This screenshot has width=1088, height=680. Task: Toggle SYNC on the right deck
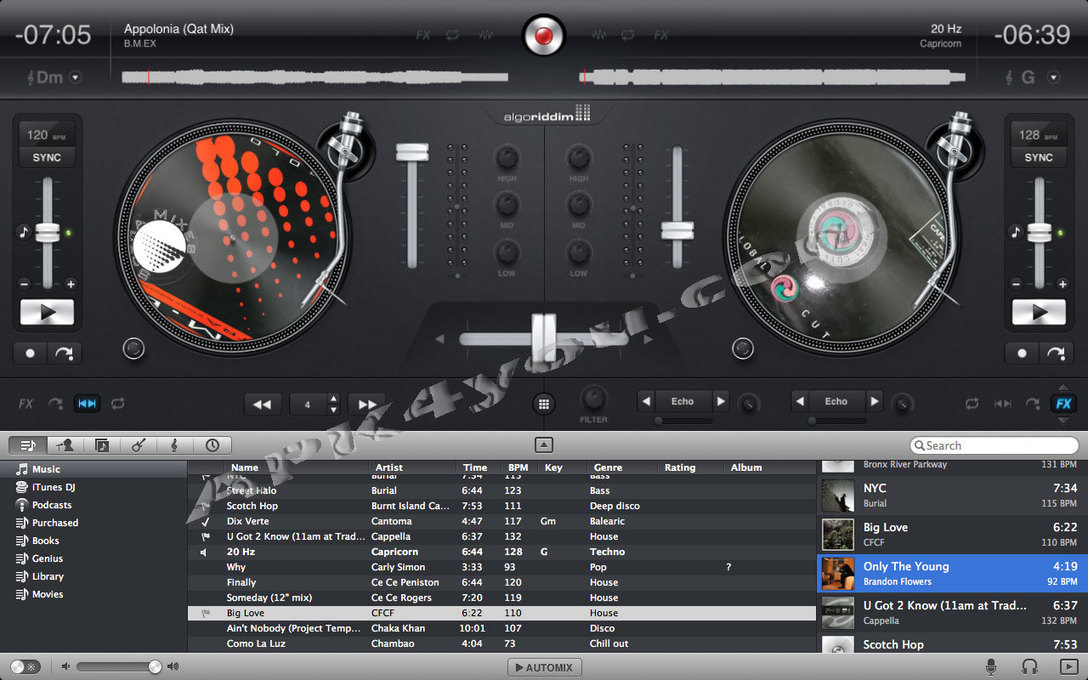tap(1039, 158)
